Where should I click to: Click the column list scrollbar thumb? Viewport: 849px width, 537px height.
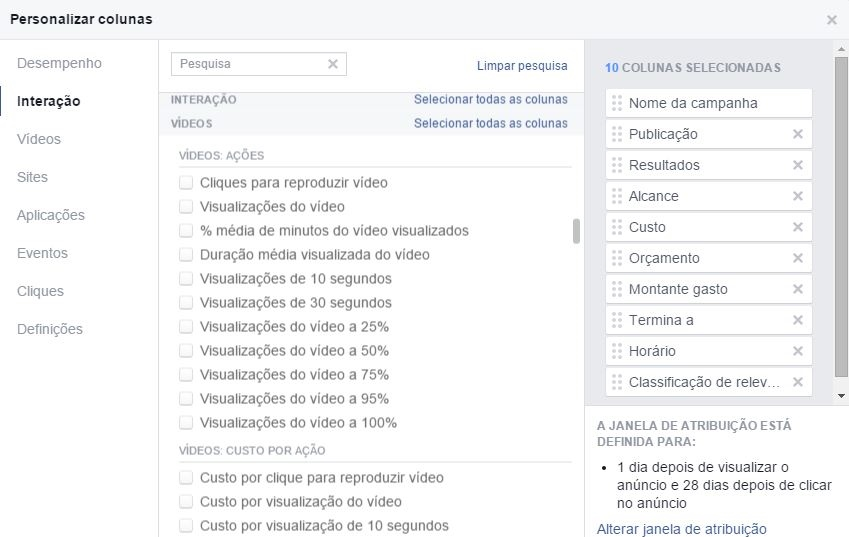(576, 231)
